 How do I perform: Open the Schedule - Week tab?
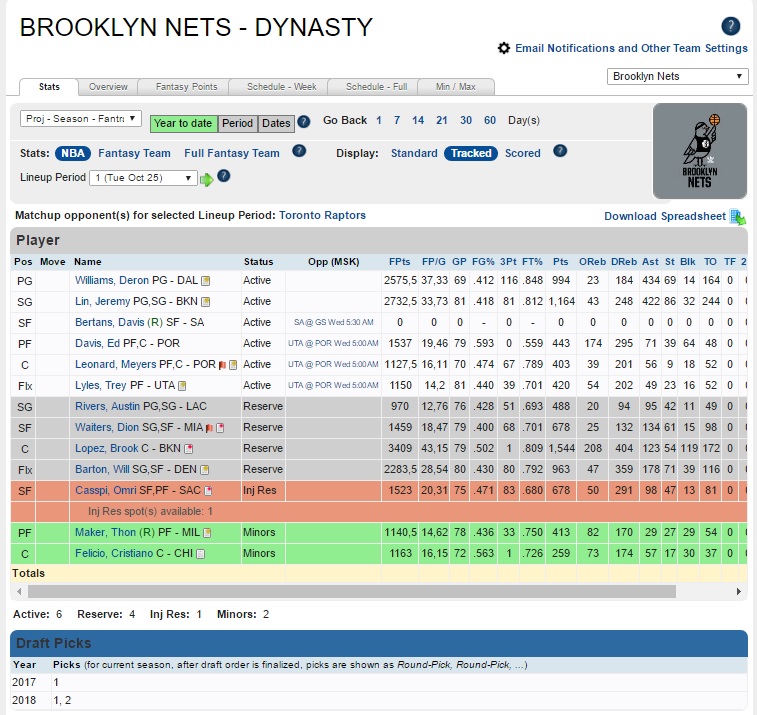[x=281, y=87]
